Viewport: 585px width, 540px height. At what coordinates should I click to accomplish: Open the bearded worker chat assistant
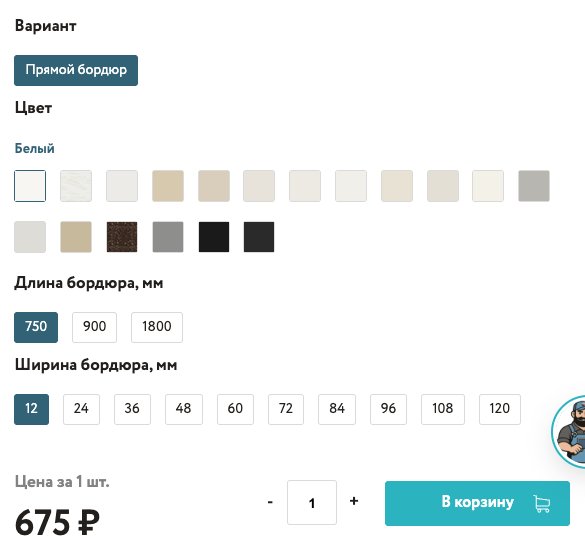coord(569,432)
